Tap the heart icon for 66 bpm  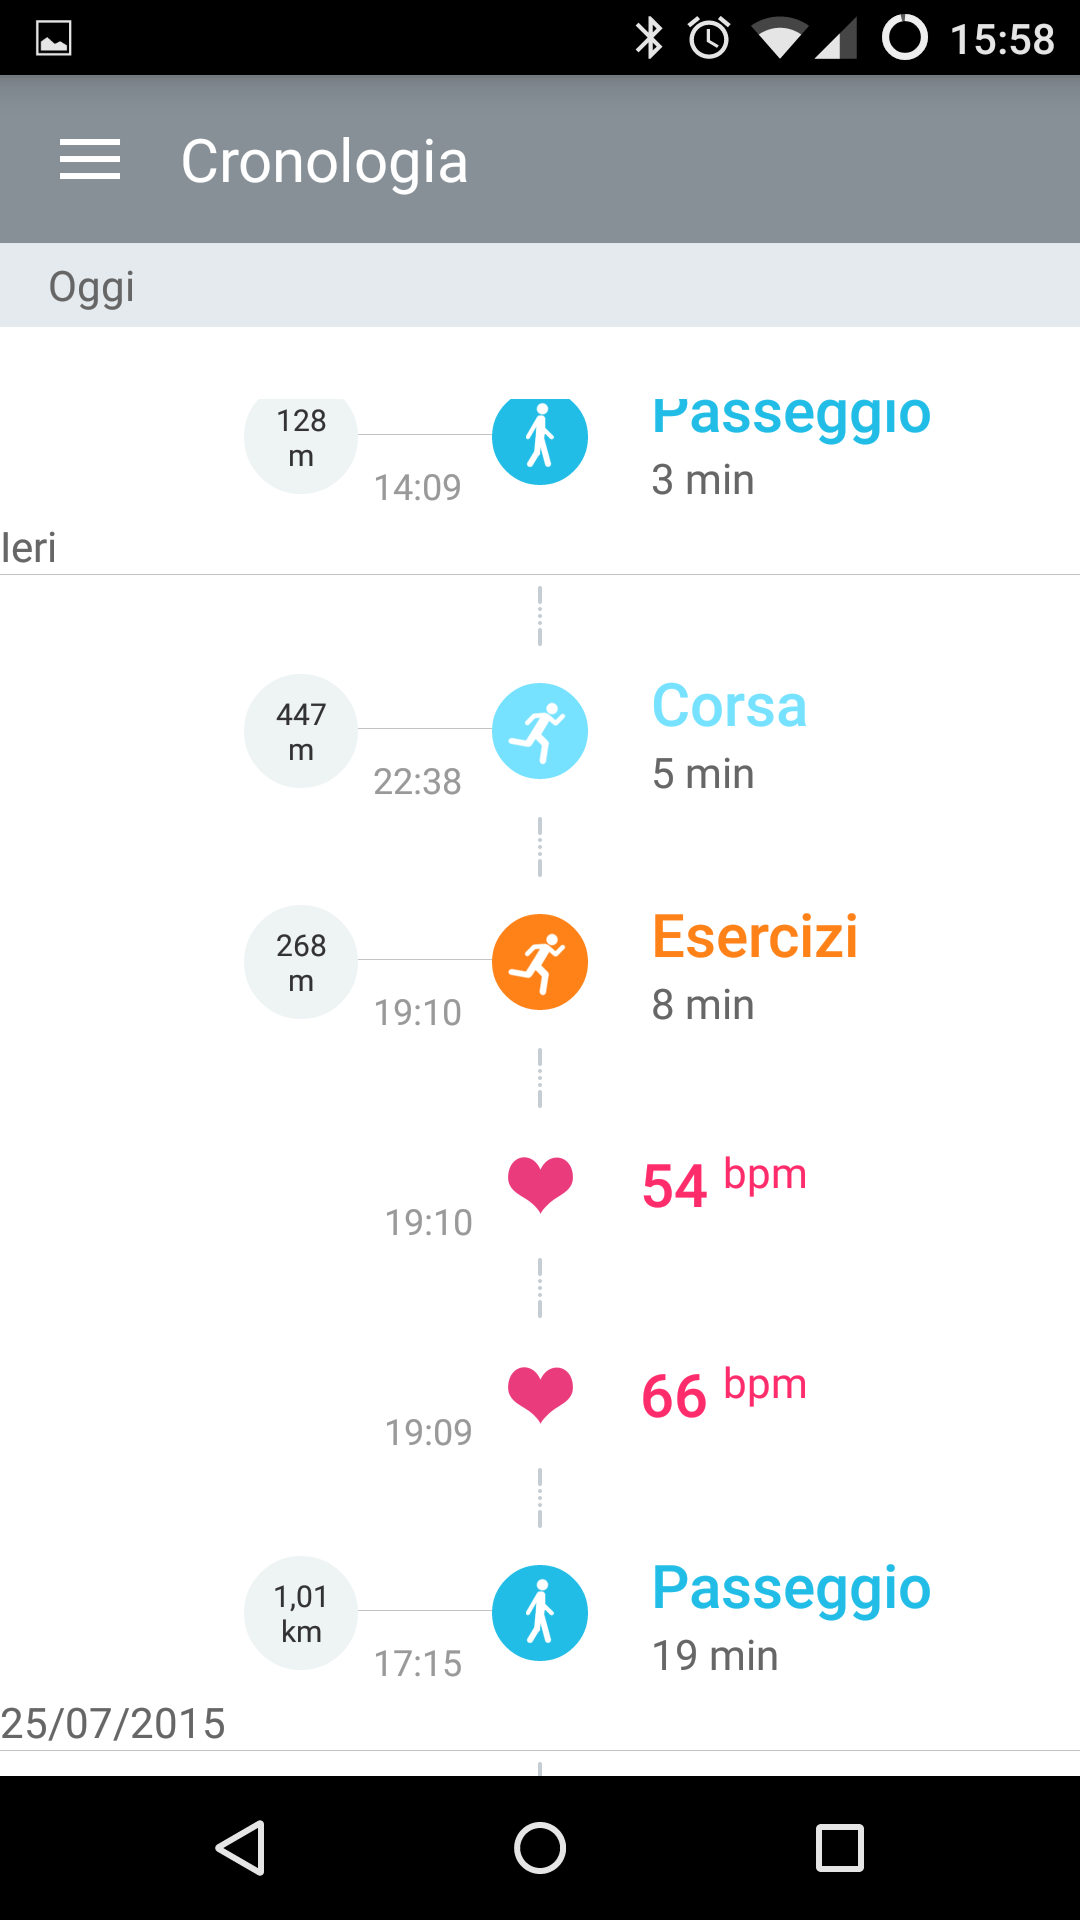point(540,1393)
